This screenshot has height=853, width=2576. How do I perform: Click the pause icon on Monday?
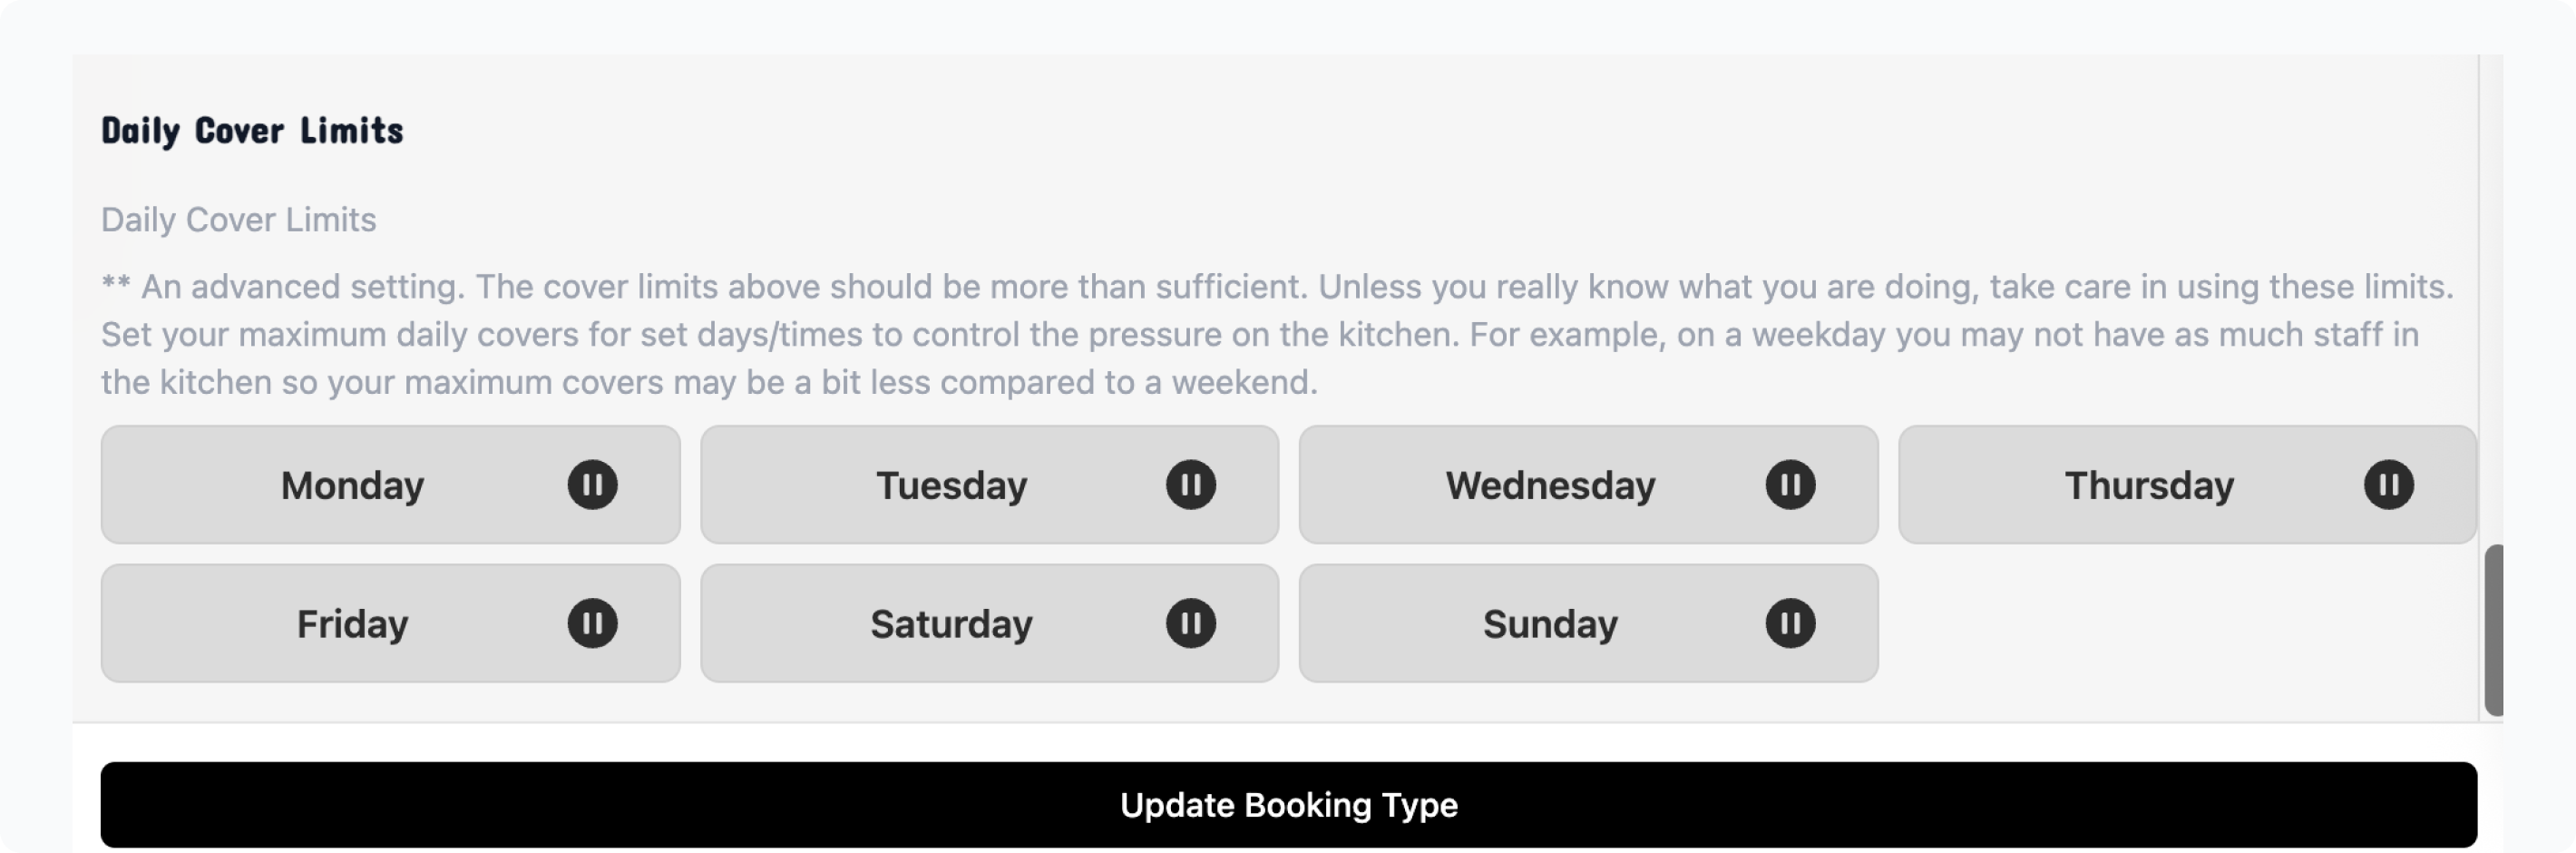click(x=592, y=485)
